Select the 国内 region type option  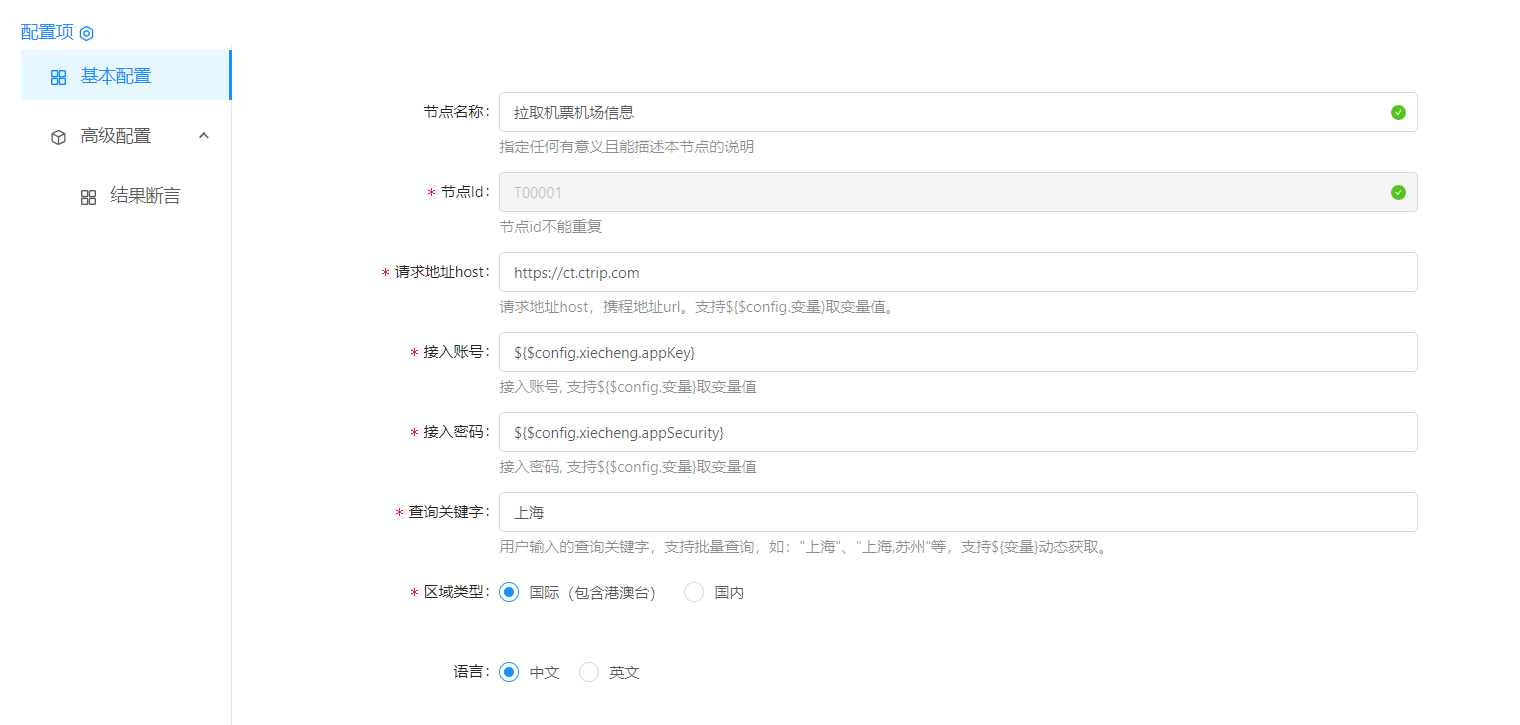click(x=694, y=592)
